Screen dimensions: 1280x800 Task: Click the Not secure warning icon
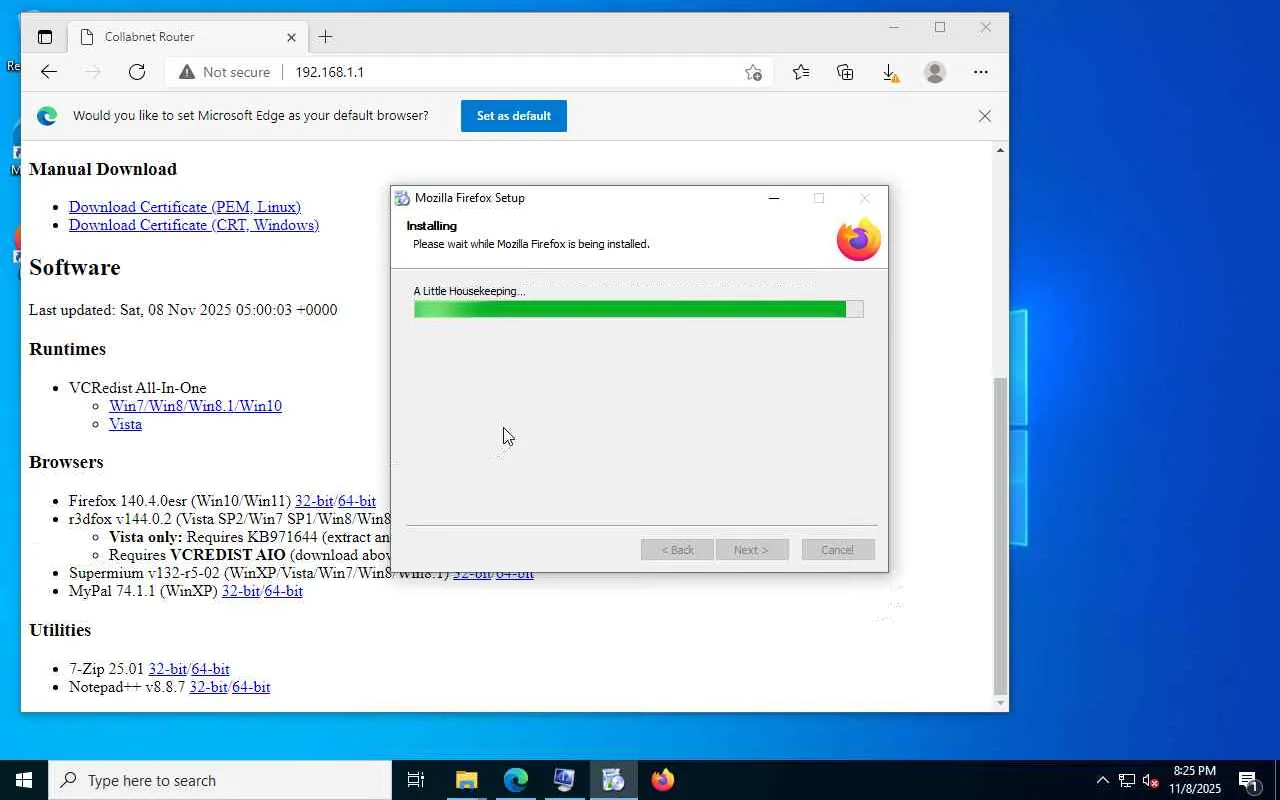pyautogui.click(x=187, y=72)
